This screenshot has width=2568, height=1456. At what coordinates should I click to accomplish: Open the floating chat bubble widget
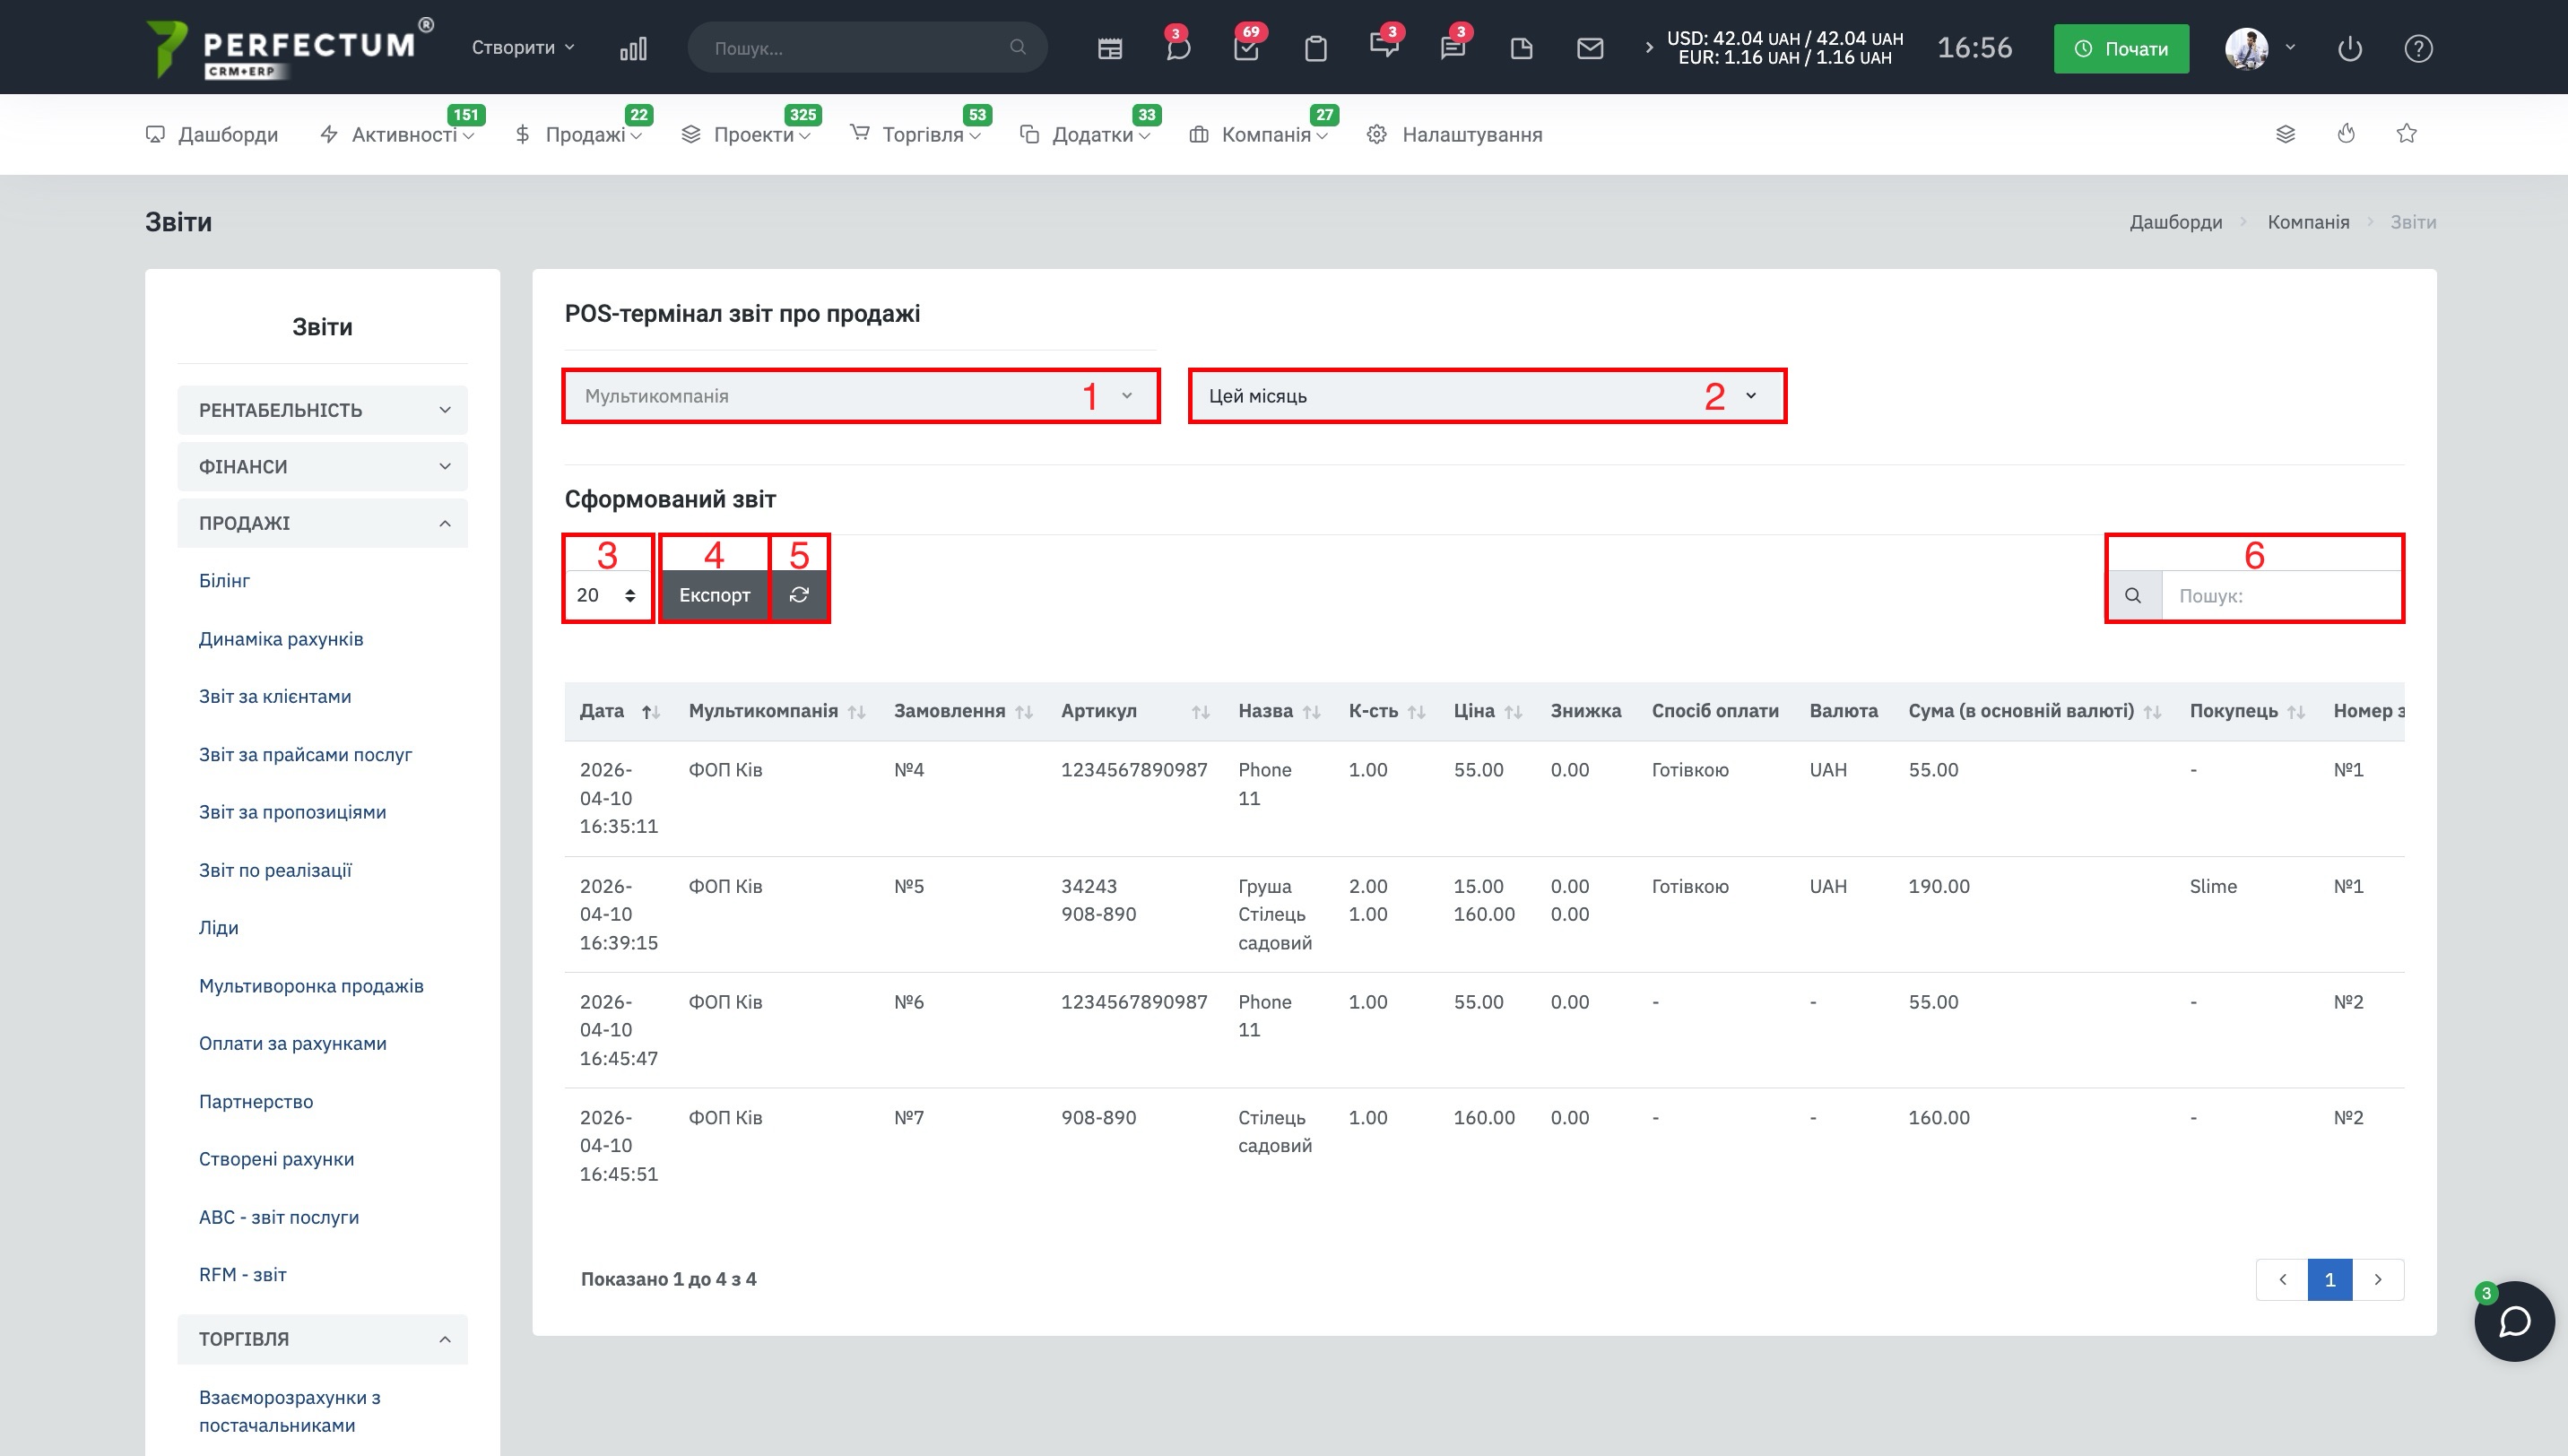point(2514,1321)
